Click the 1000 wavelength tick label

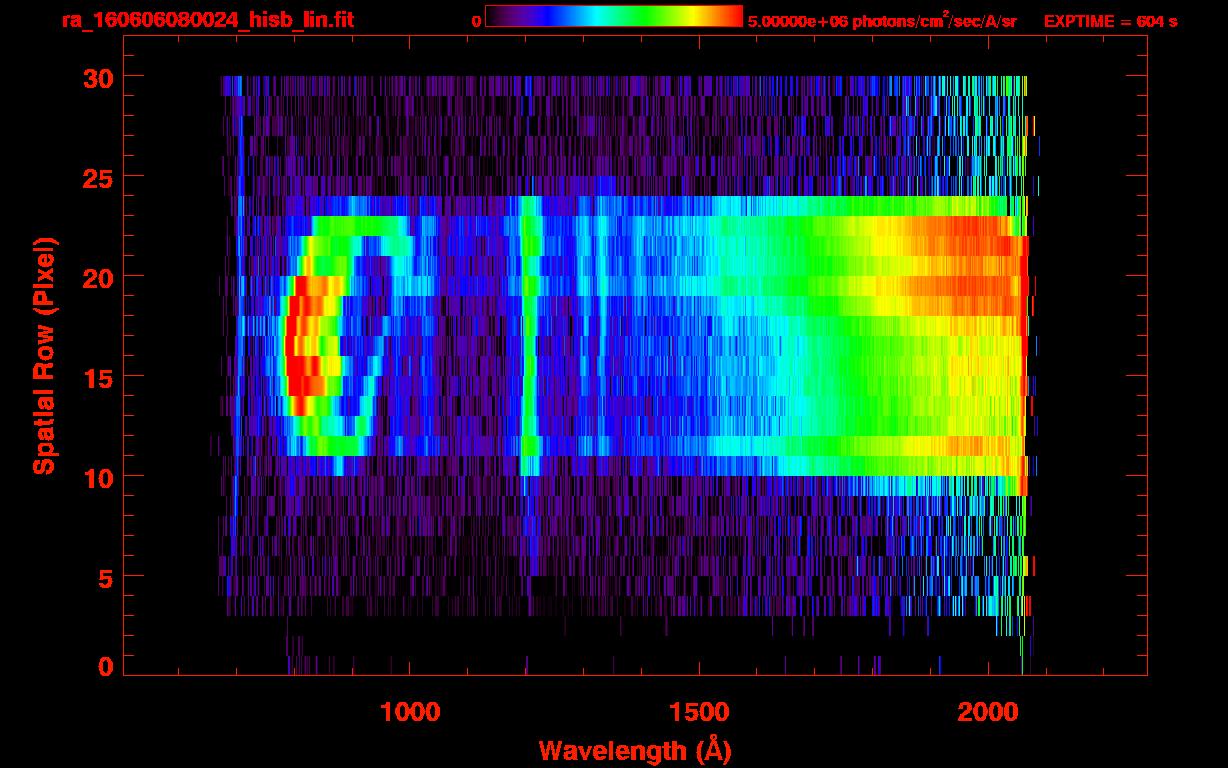[410, 711]
